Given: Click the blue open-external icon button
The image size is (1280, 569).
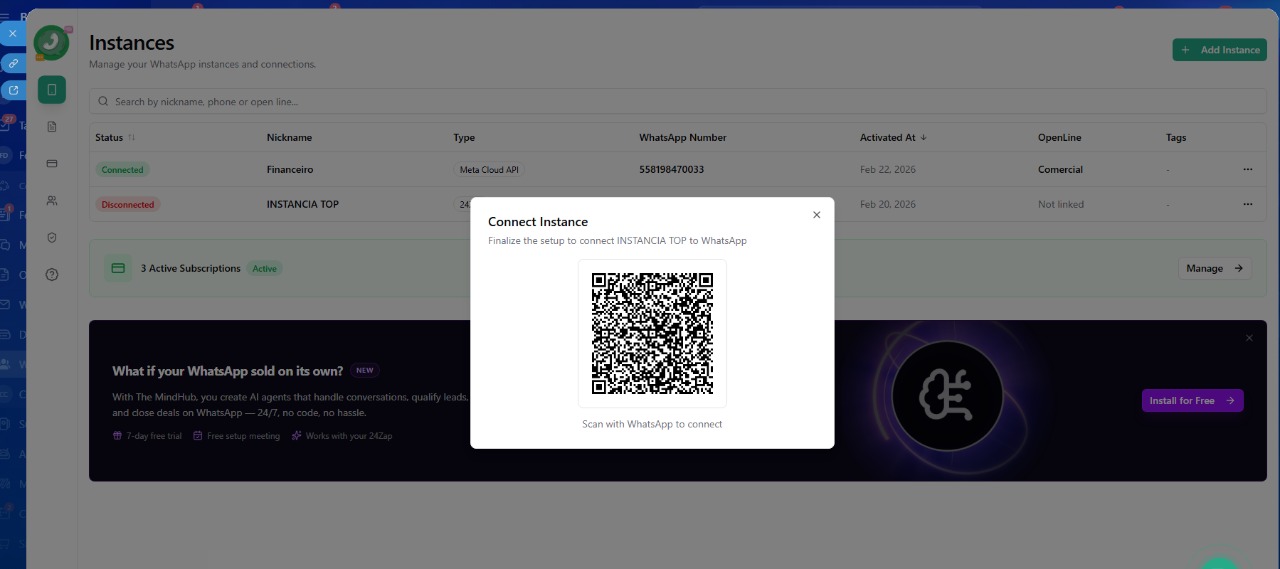Looking at the screenshot, I should (13, 90).
